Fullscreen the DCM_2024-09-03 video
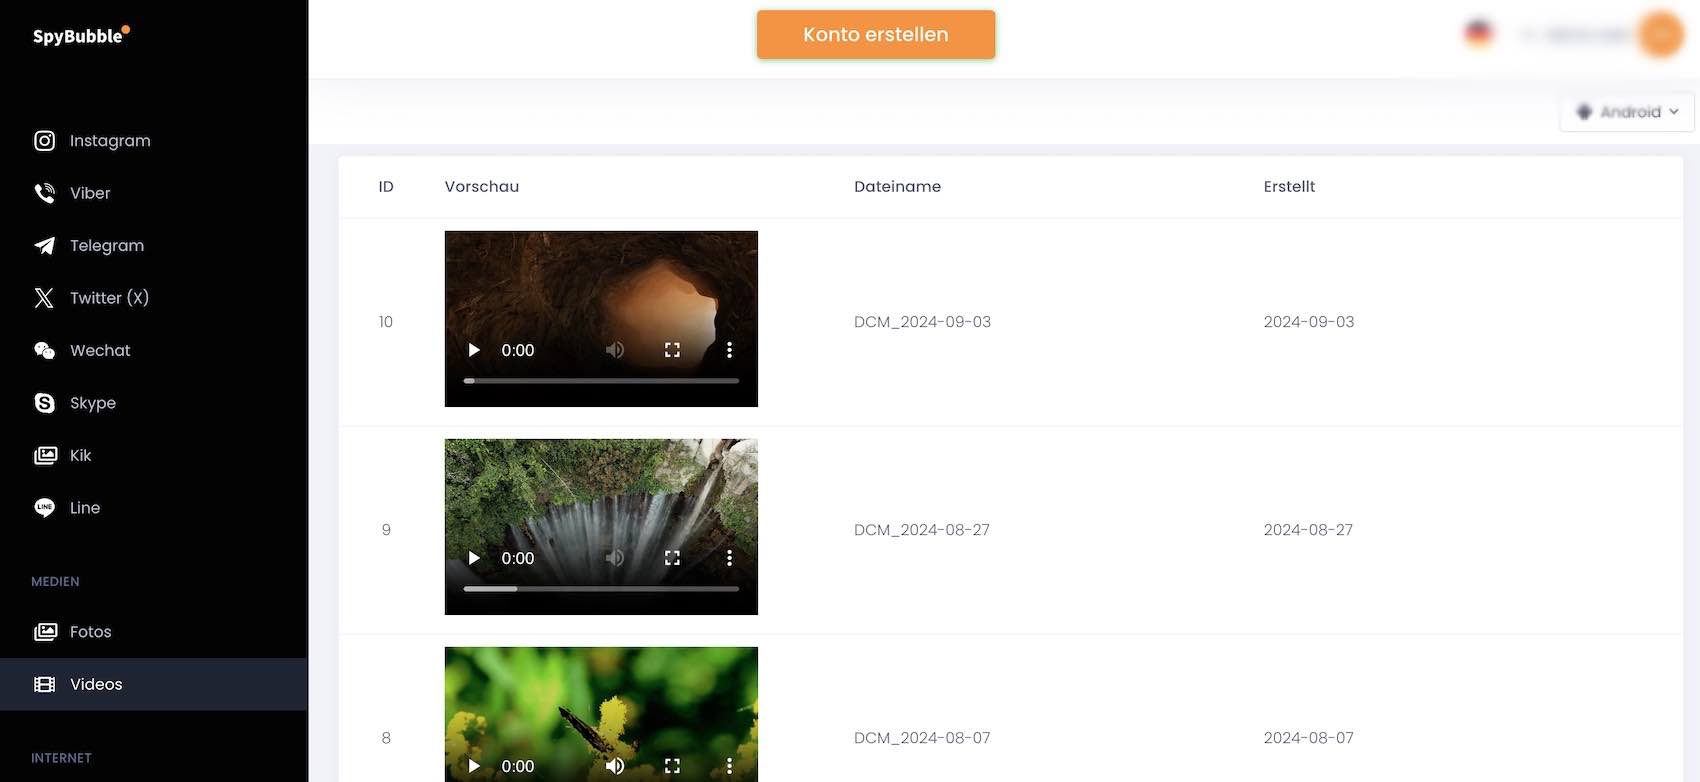 [672, 350]
